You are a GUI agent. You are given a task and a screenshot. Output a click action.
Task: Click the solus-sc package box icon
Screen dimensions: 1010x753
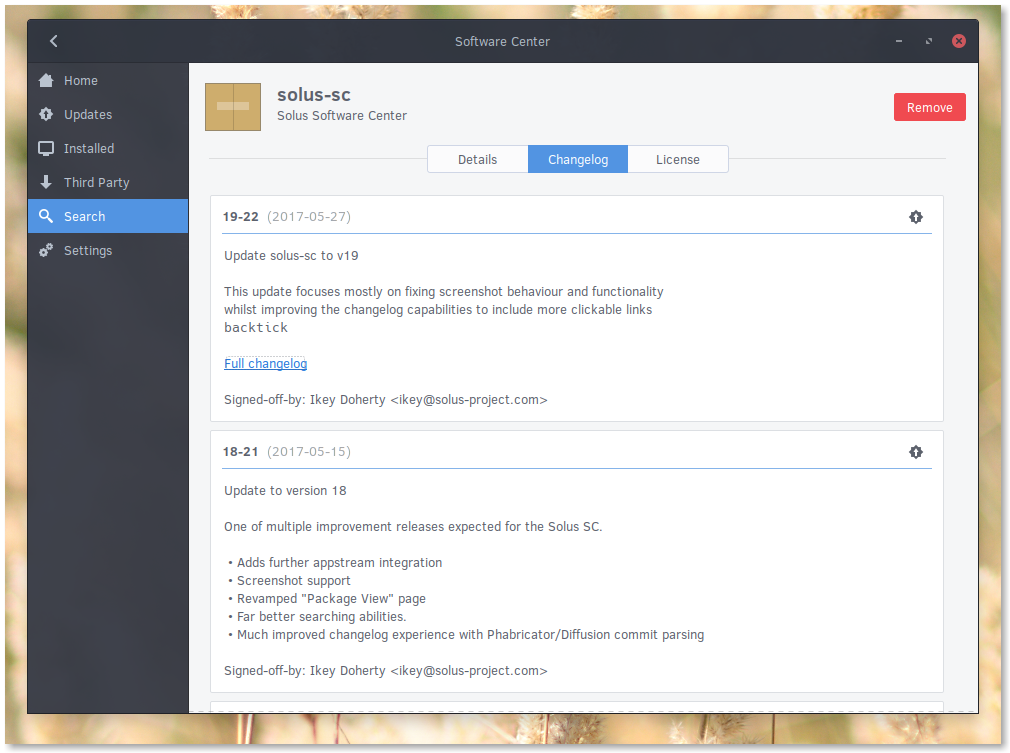233,107
